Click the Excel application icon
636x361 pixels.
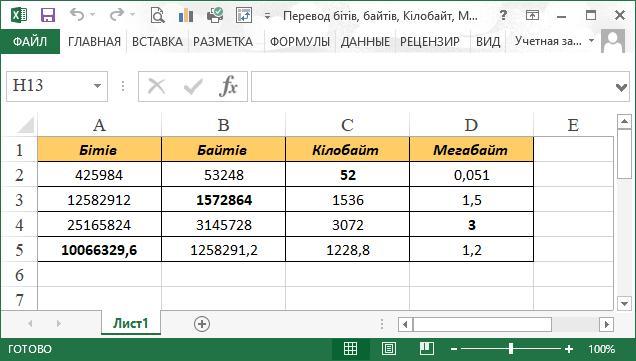tap(19, 15)
